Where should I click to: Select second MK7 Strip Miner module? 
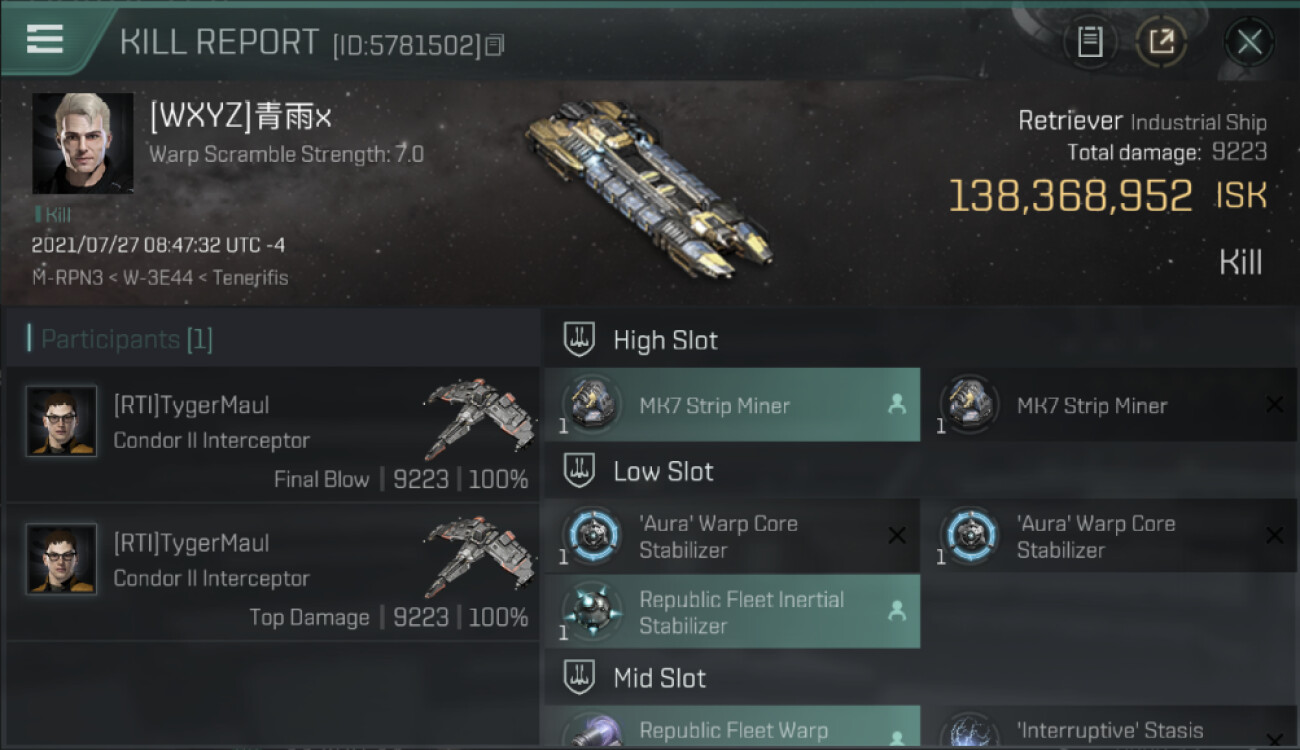(x=1110, y=405)
